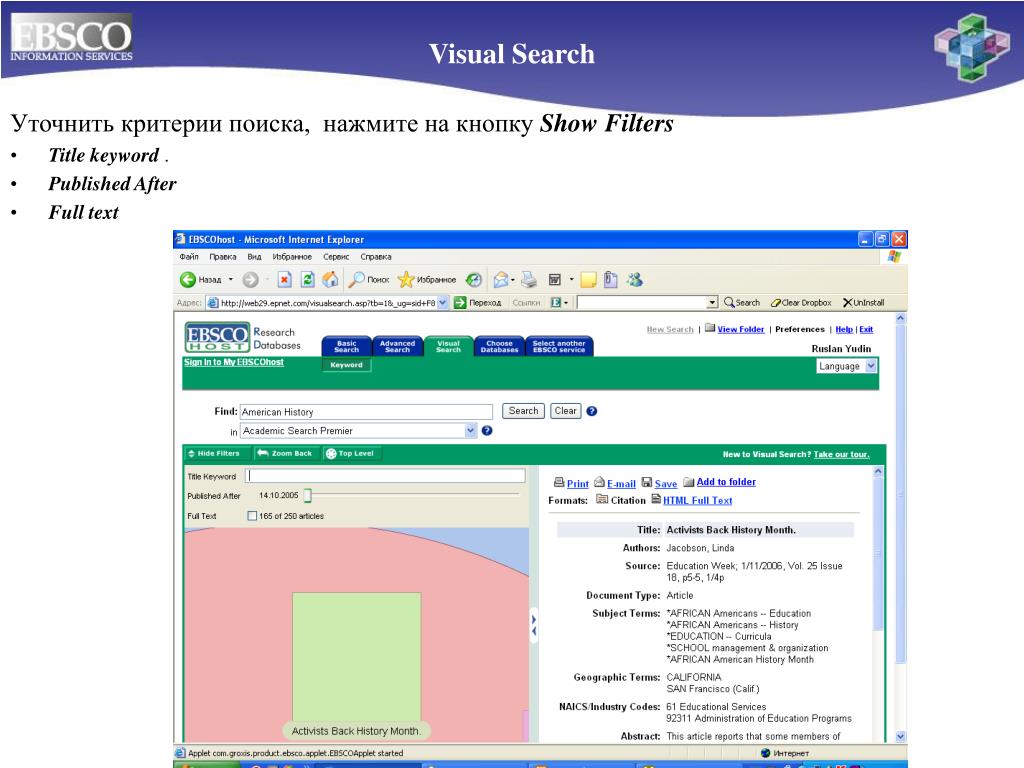Screen dimensions: 1024x768
Task: Open the Файл menu
Action: (189, 257)
